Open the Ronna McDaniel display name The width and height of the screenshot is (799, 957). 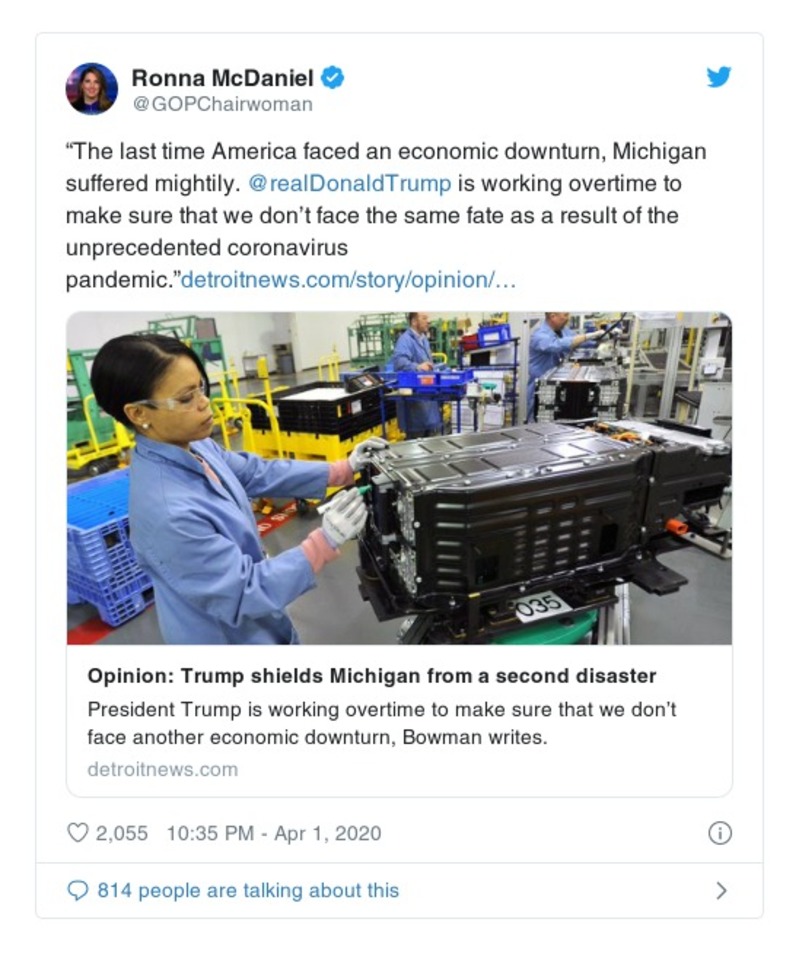(x=222, y=77)
